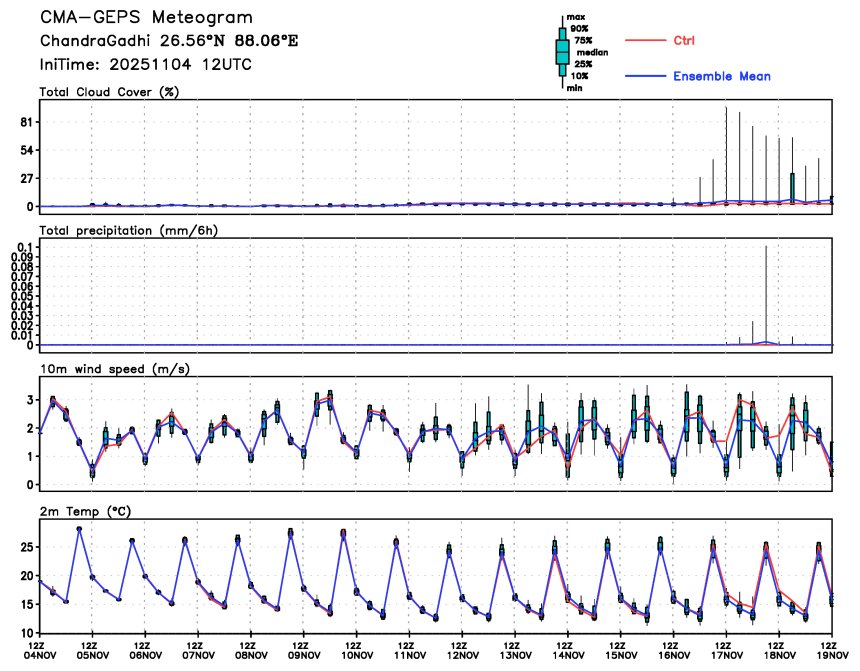Click the 15 tick on temperature axis
This screenshot has height=671, width=860.
26,605
